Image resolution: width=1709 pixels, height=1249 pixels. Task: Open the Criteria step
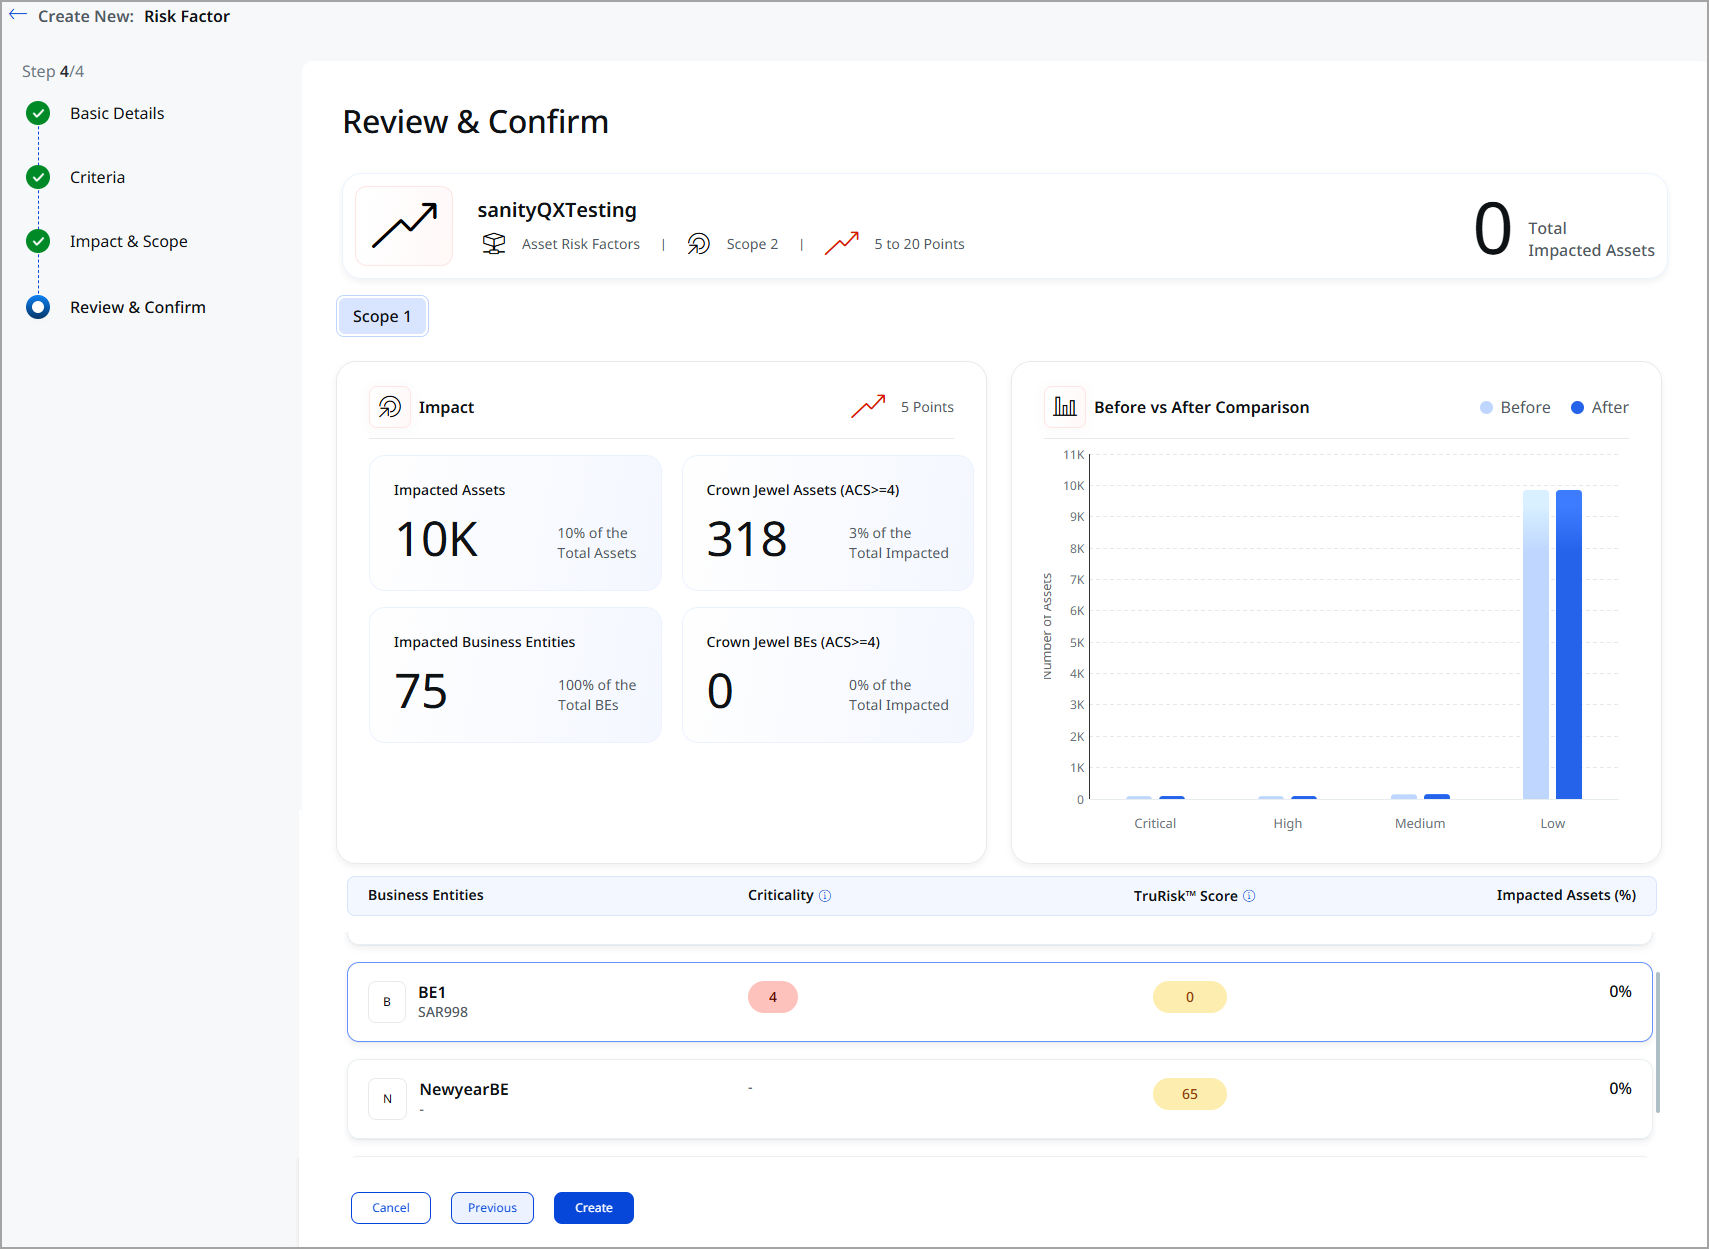[x=97, y=177]
